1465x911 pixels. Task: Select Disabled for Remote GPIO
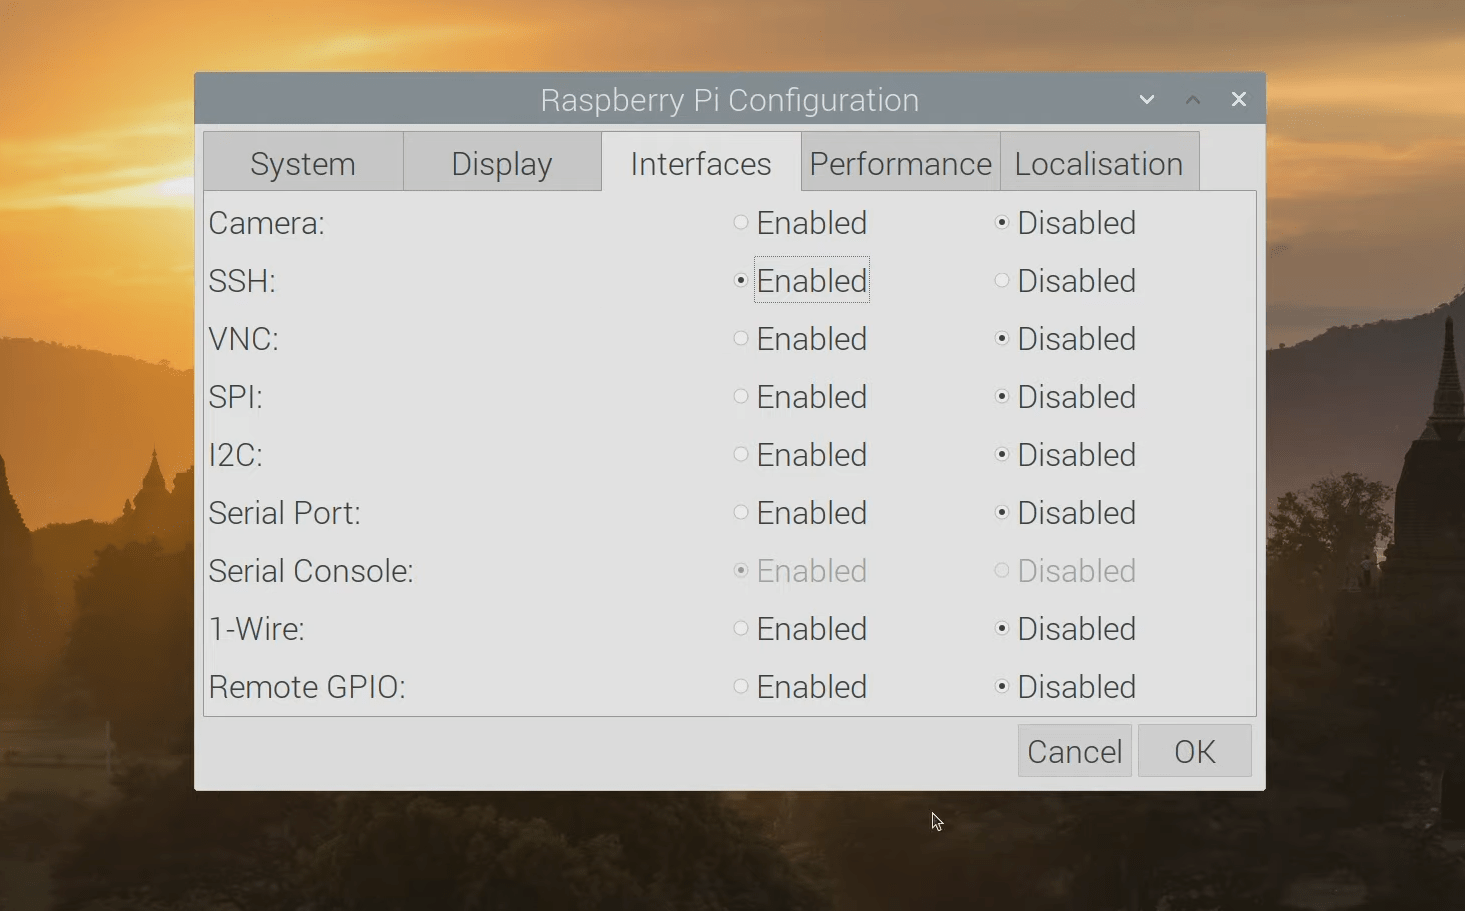1065,687
